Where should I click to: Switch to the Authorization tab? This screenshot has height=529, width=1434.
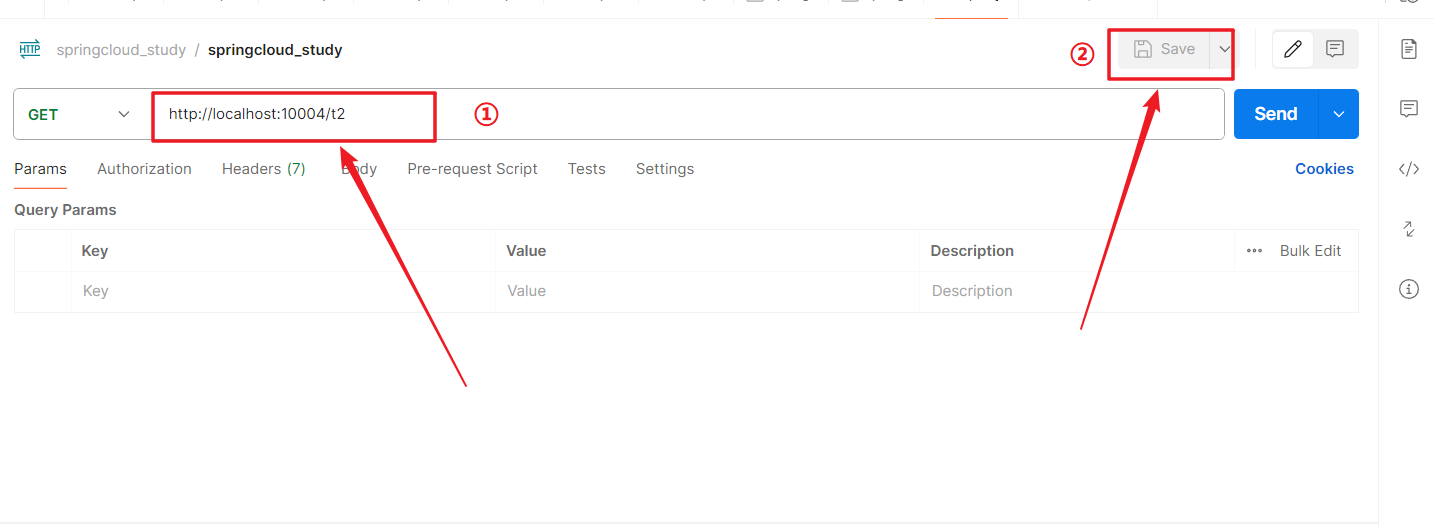coord(144,169)
